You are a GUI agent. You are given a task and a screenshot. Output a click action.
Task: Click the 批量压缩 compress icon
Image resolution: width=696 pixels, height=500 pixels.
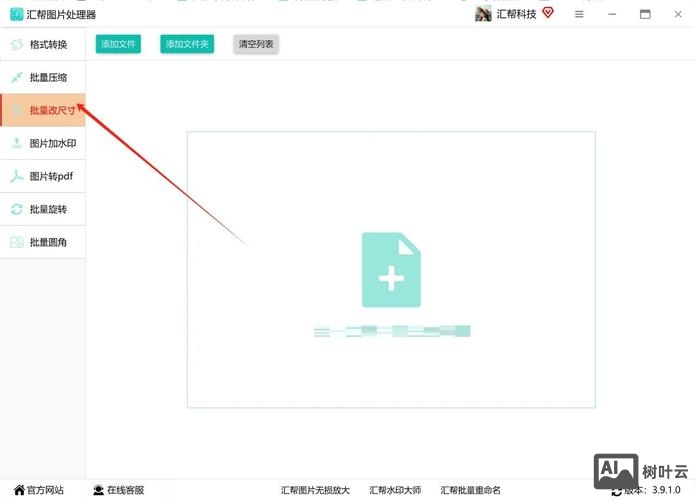point(17,78)
